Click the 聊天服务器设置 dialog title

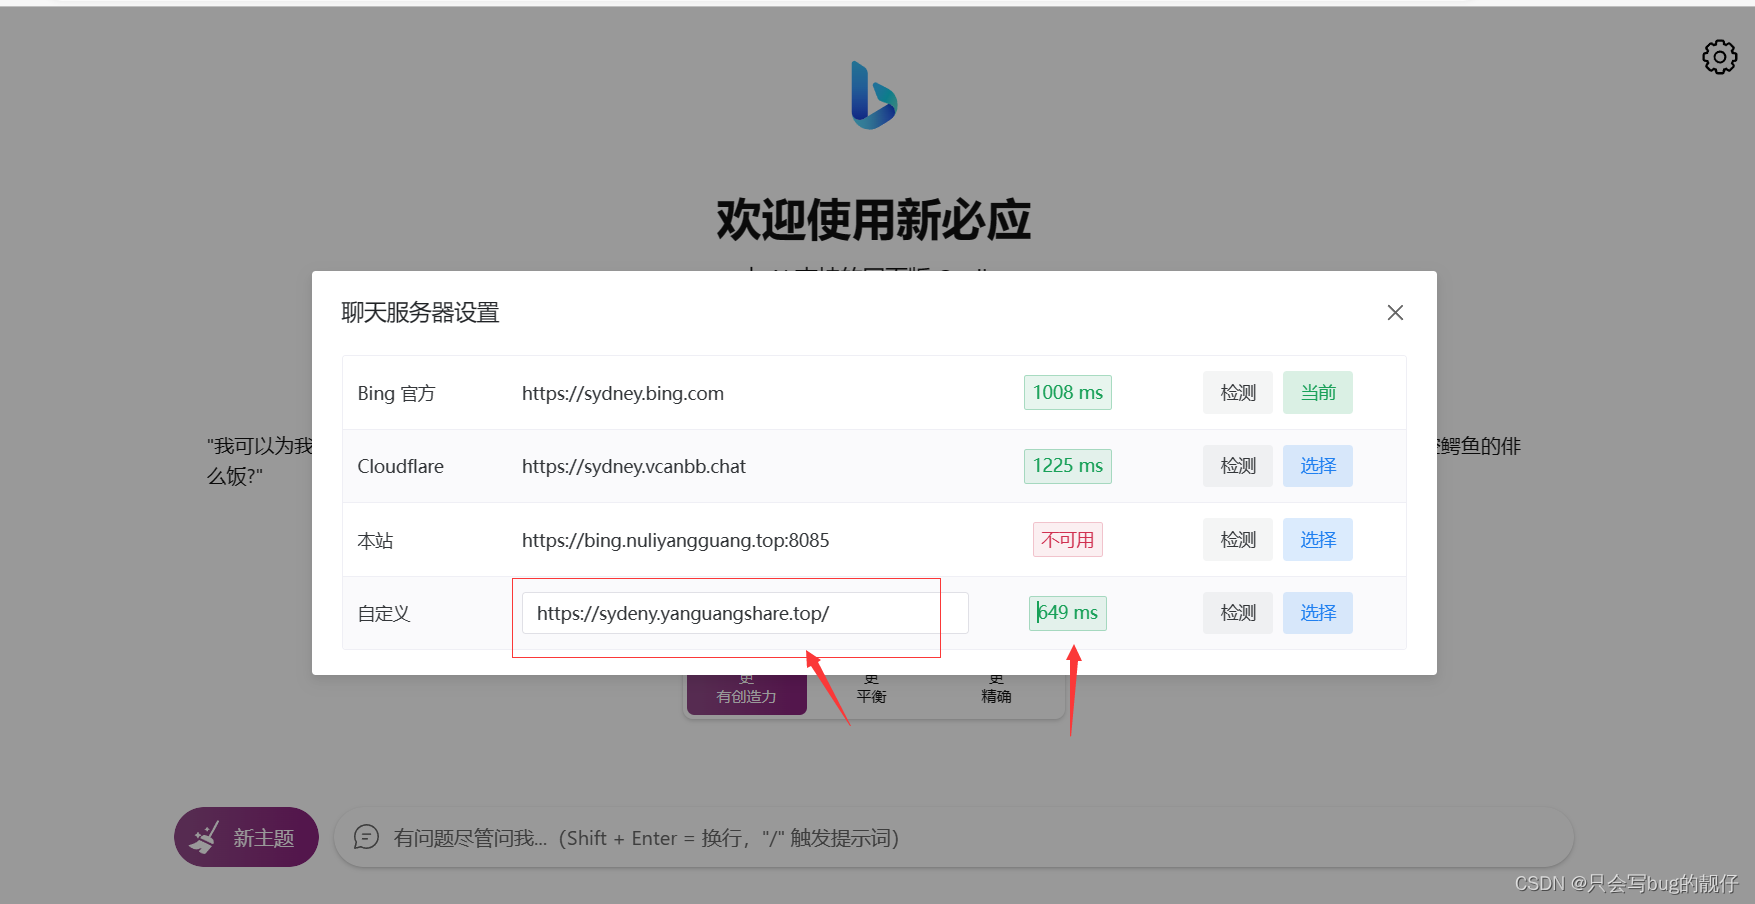(420, 313)
